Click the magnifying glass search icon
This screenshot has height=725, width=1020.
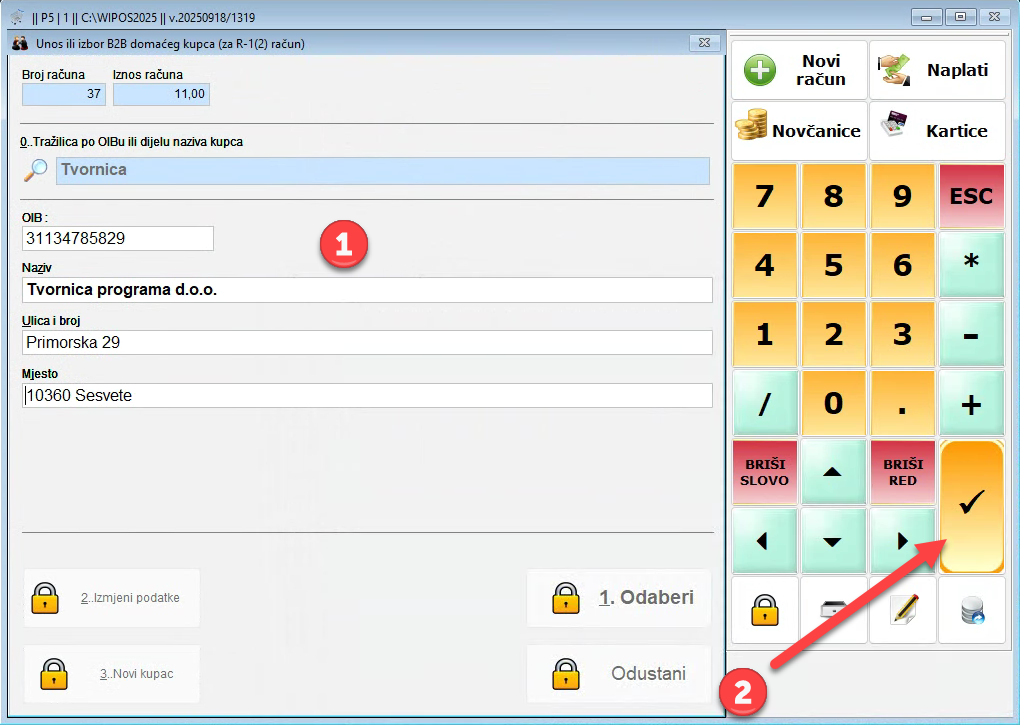point(35,170)
